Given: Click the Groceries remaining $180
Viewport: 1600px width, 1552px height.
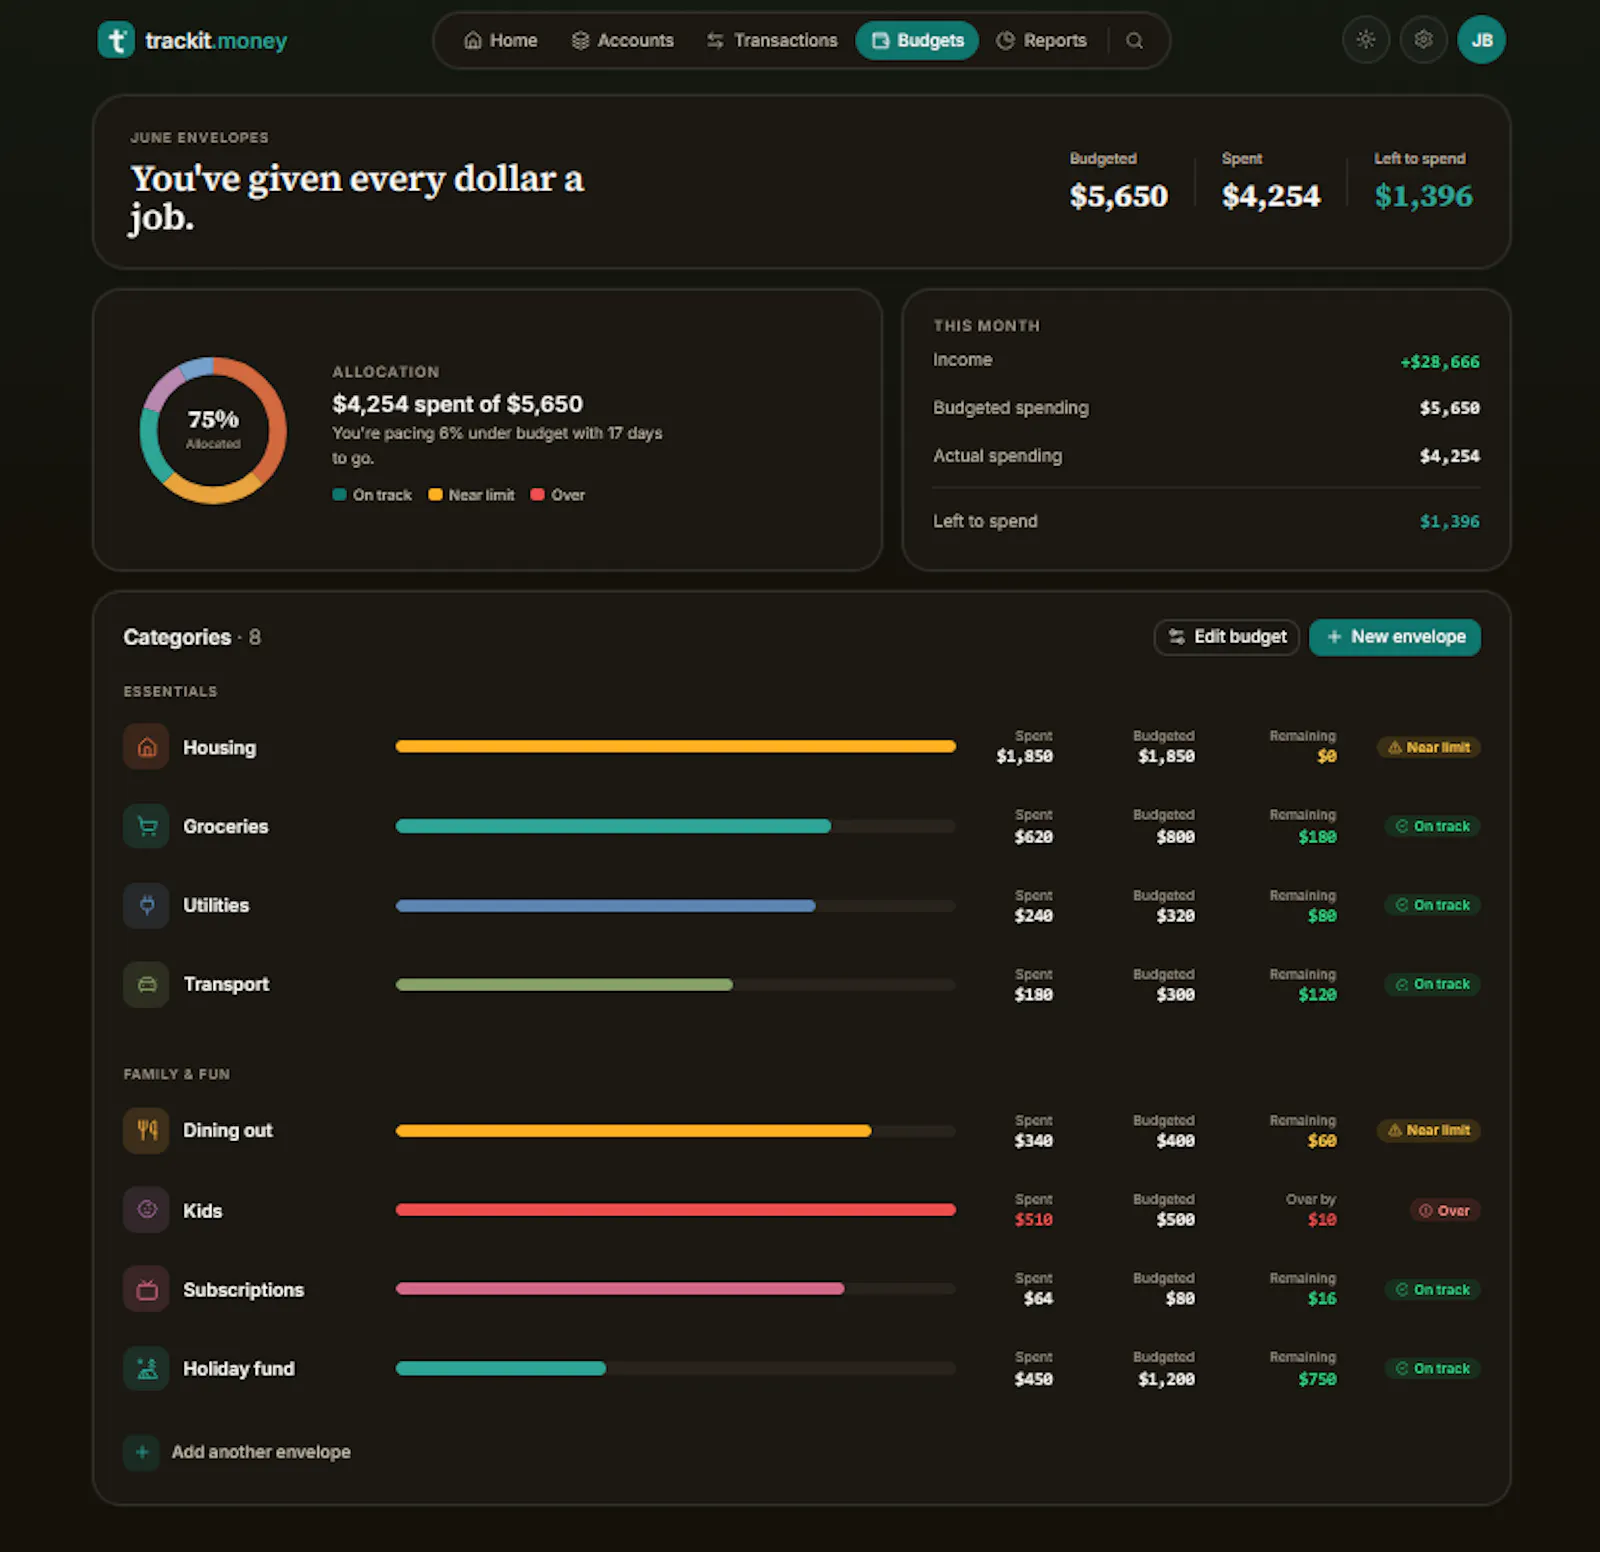Looking at the screenshot, I should [x=1317, y=837].
